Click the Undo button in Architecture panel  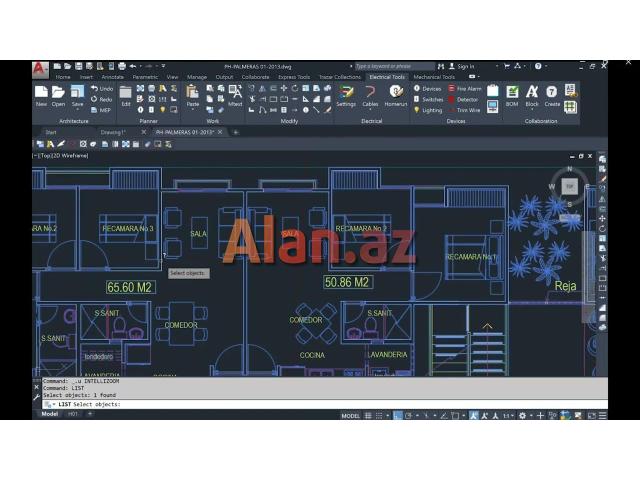pos(102,89)
